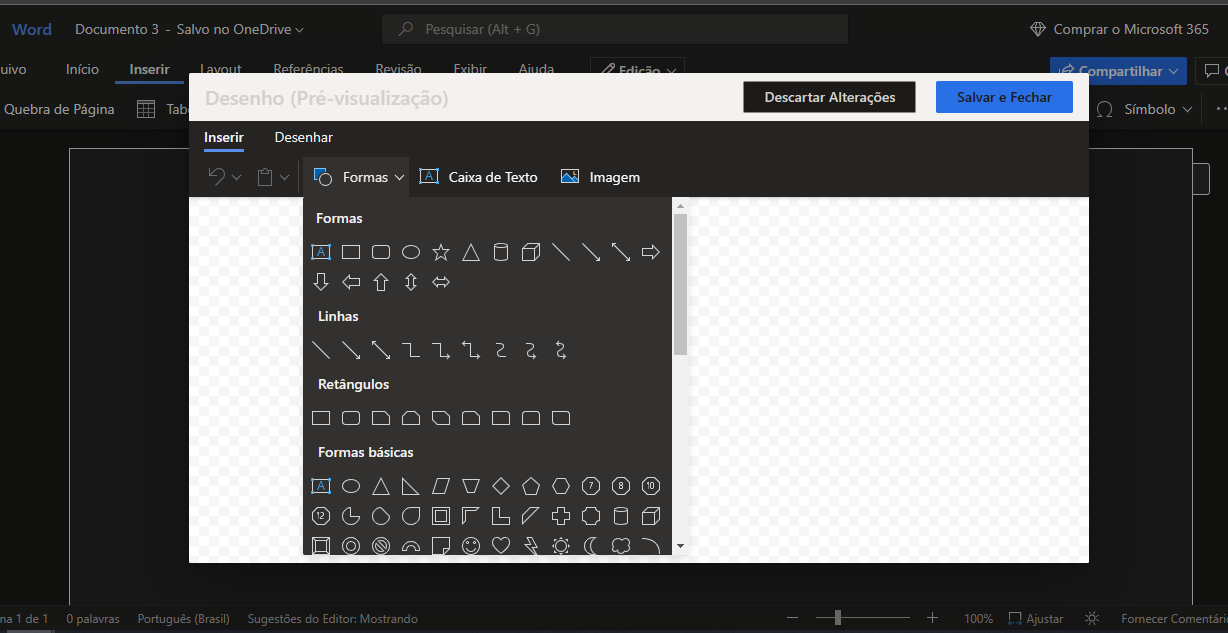The image size is (1228, 633).
Task: Click the shapes list scroll down arrow
Action: [680, 546]
